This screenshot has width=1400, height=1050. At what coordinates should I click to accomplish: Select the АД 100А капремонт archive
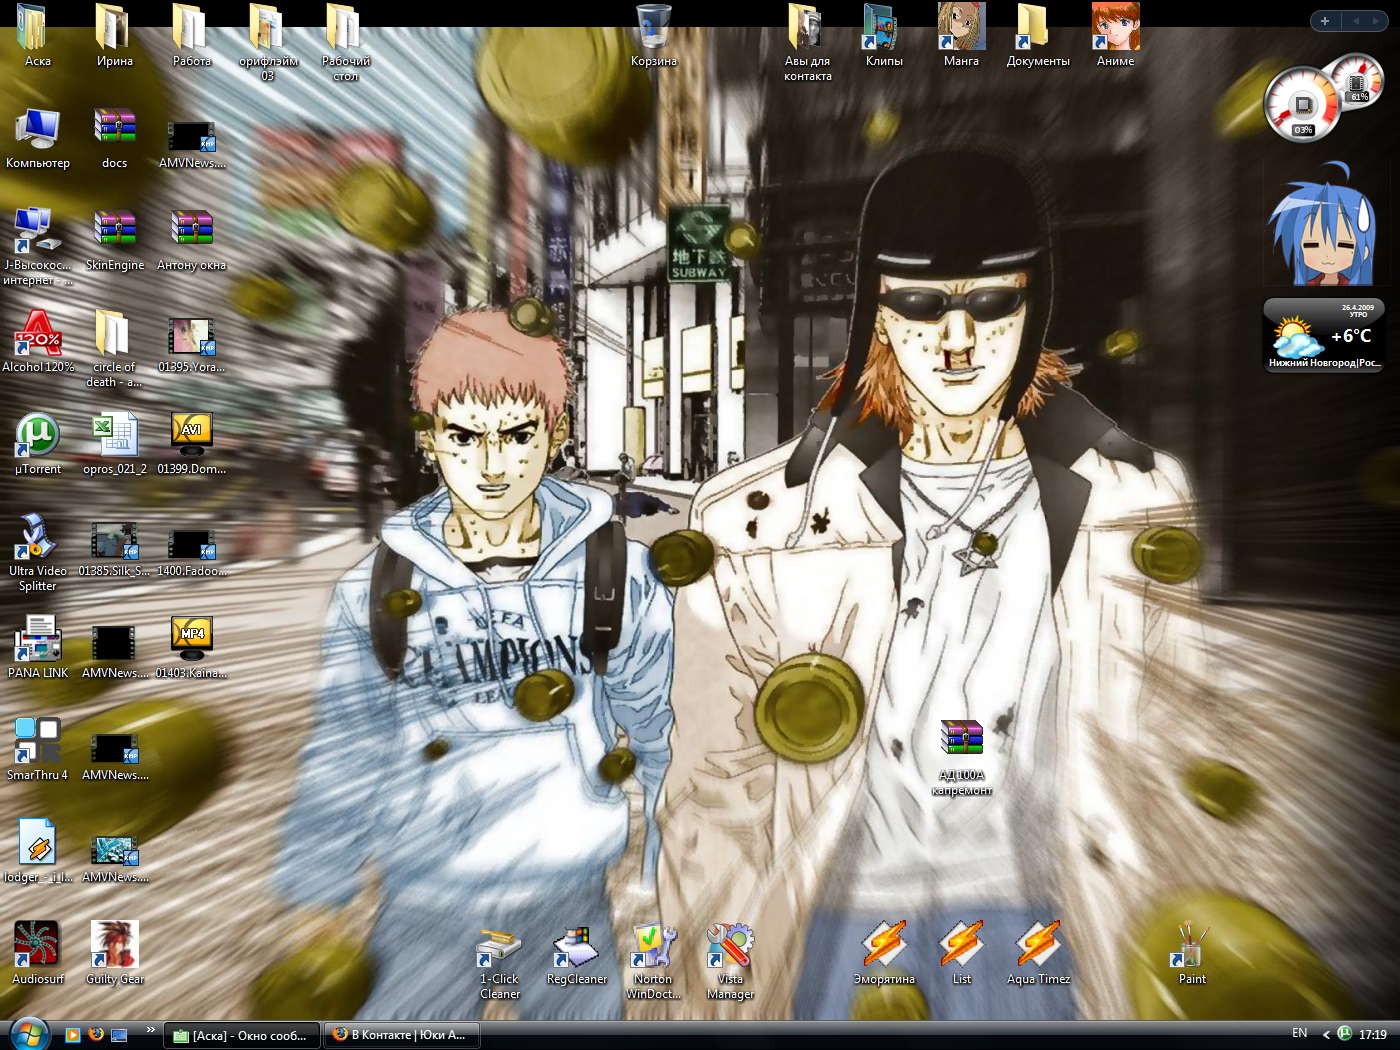(961, 740)
